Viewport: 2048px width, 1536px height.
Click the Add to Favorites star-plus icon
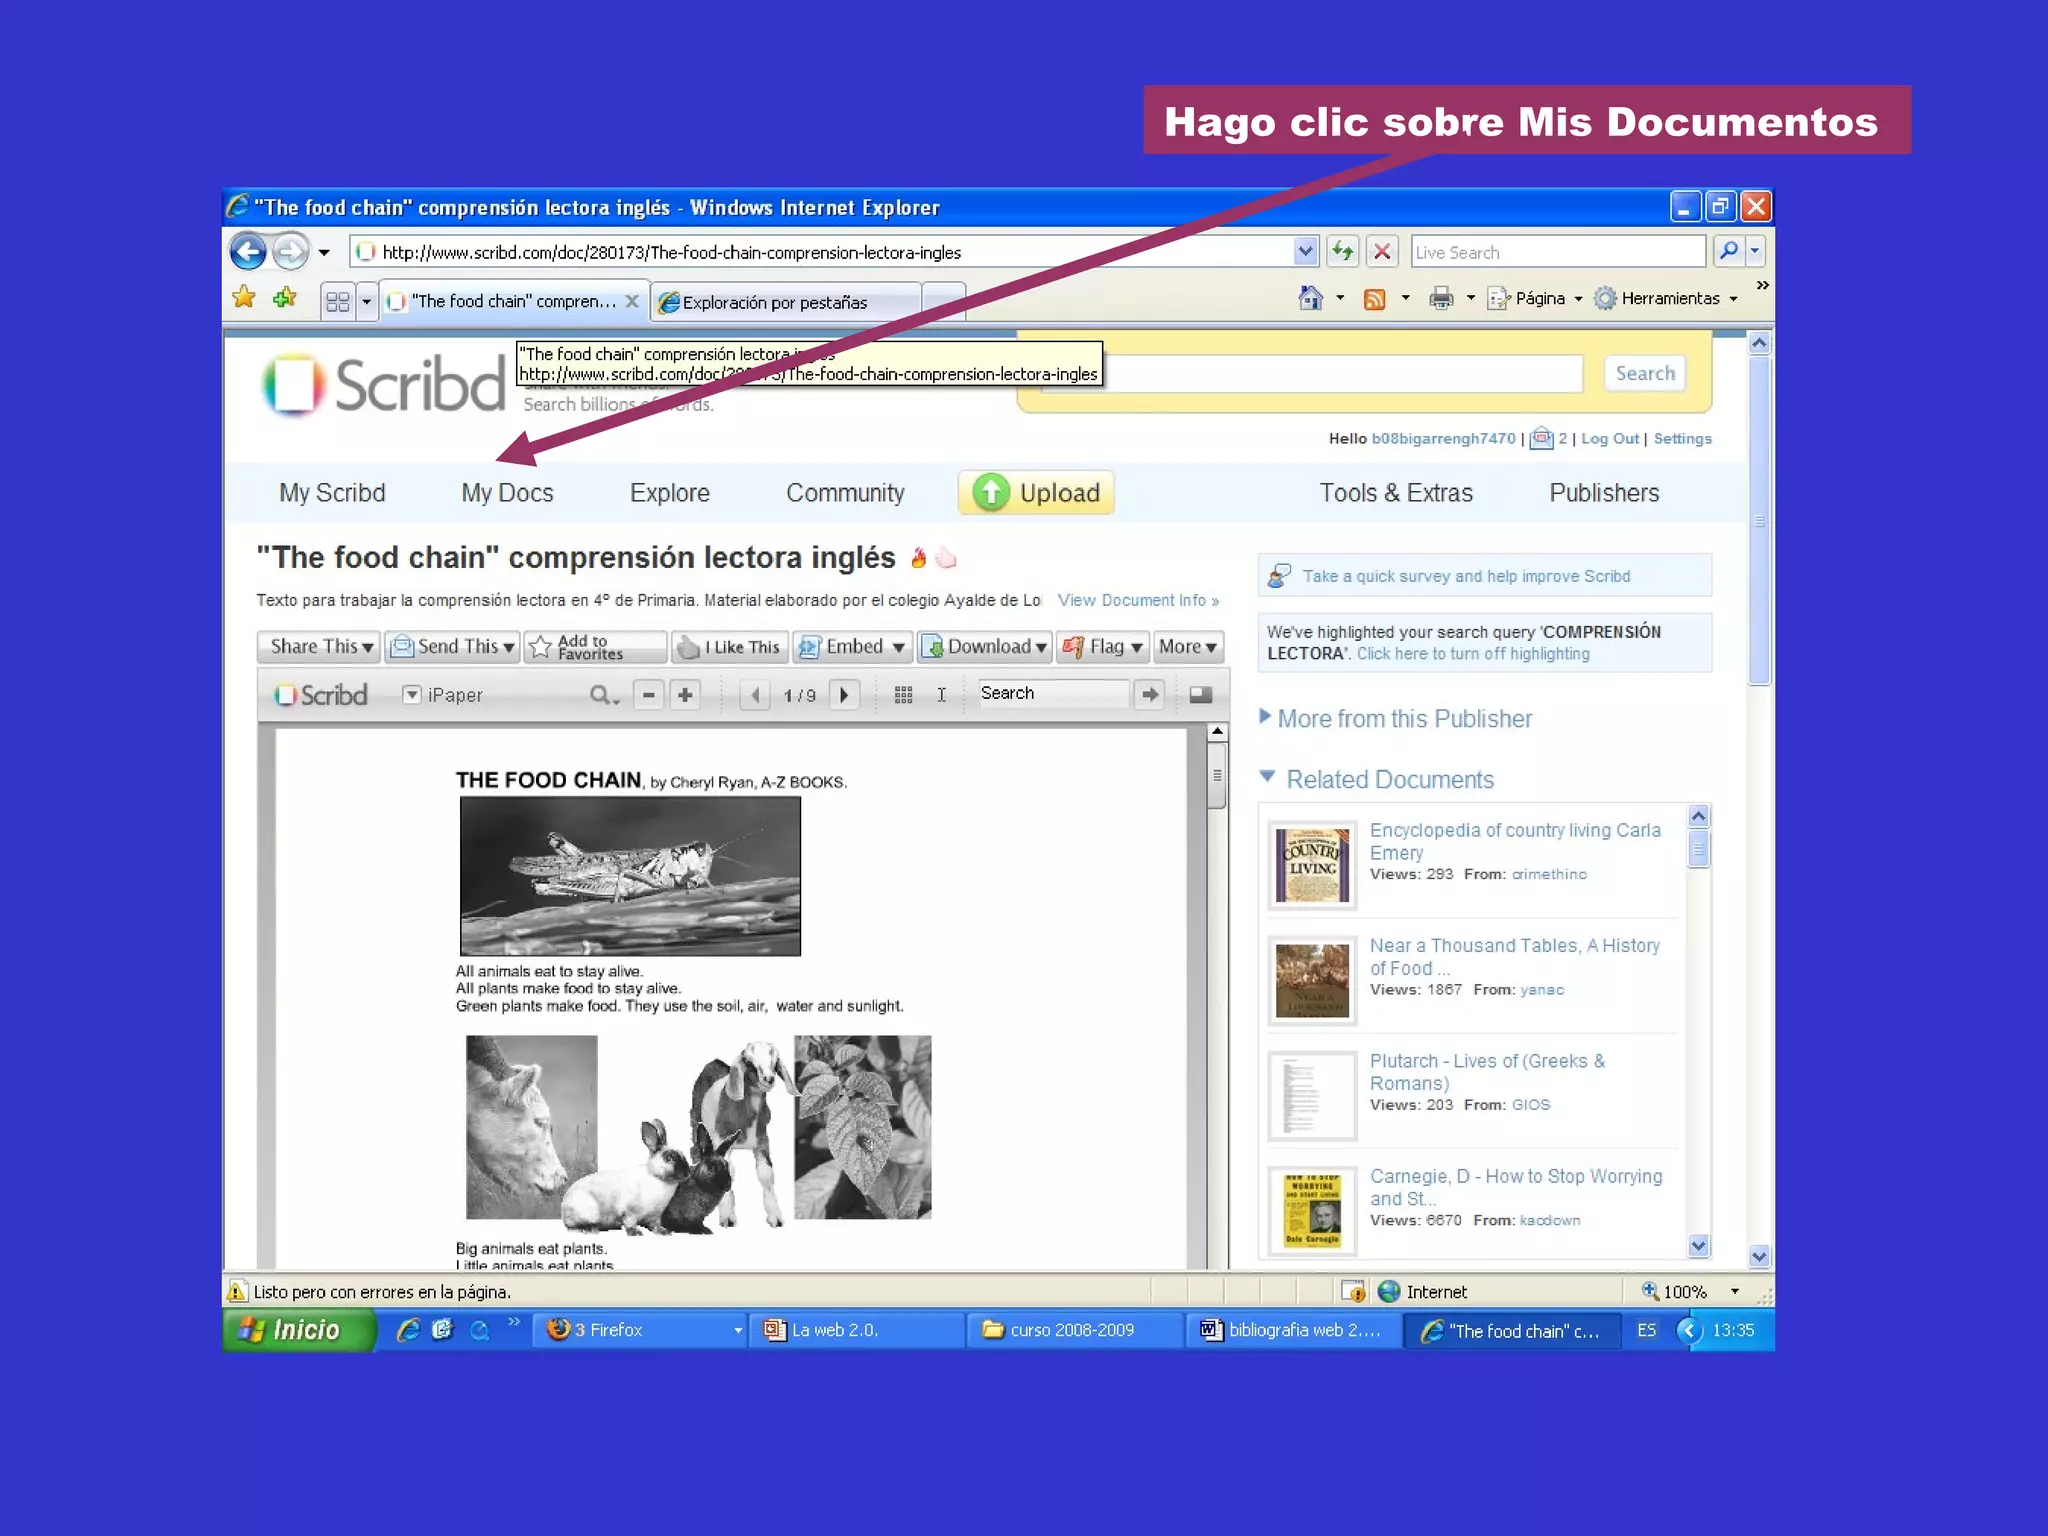click(285, 298)
